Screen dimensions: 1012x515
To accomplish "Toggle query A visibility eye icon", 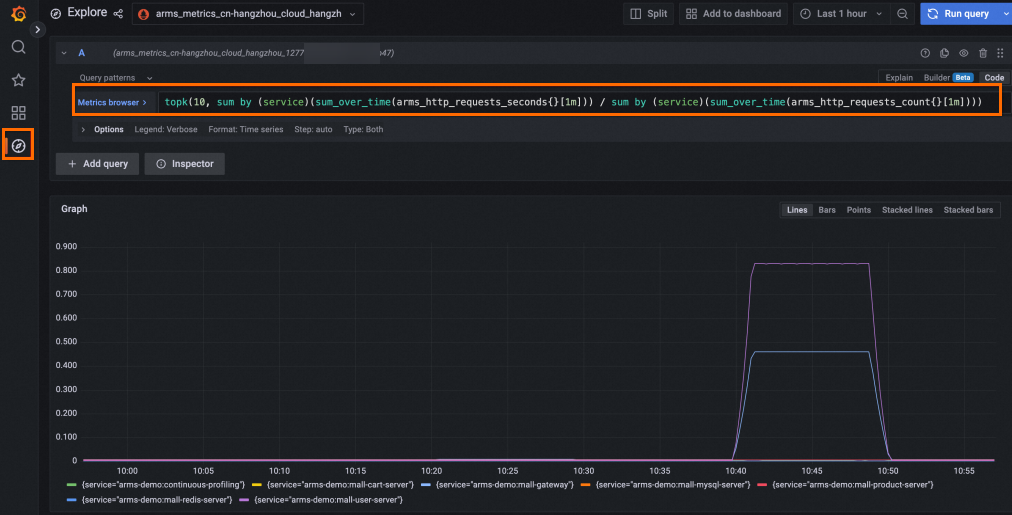I will click(964, 53).
